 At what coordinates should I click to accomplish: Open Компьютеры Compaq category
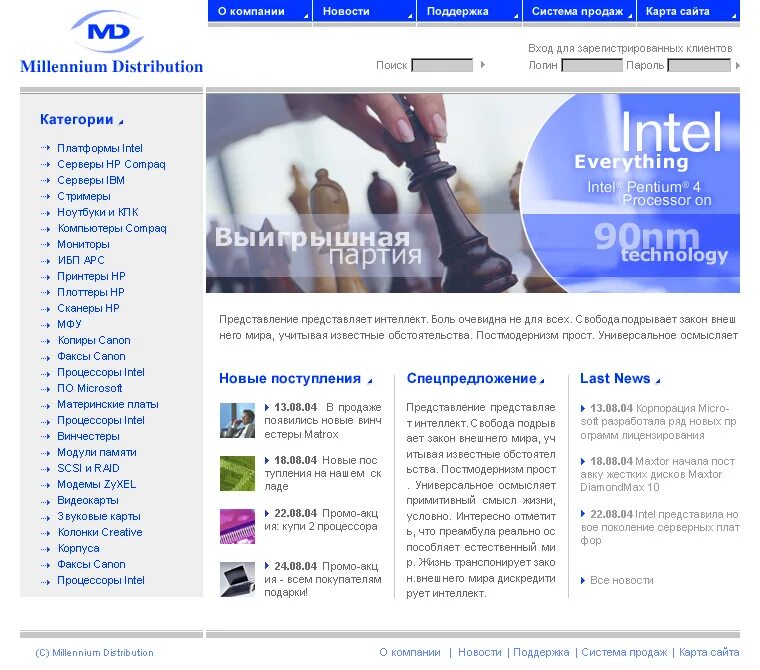[112, 228]
